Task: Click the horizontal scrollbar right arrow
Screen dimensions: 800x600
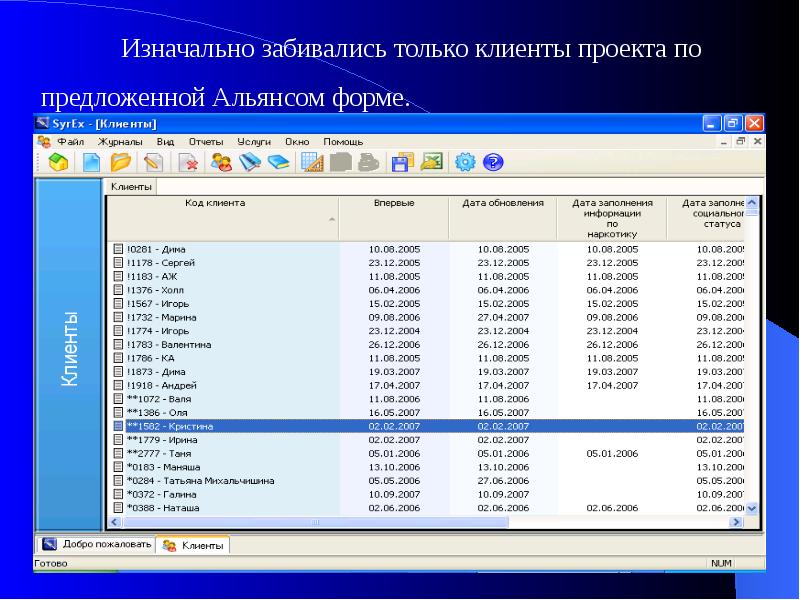Action: point(737,522)
